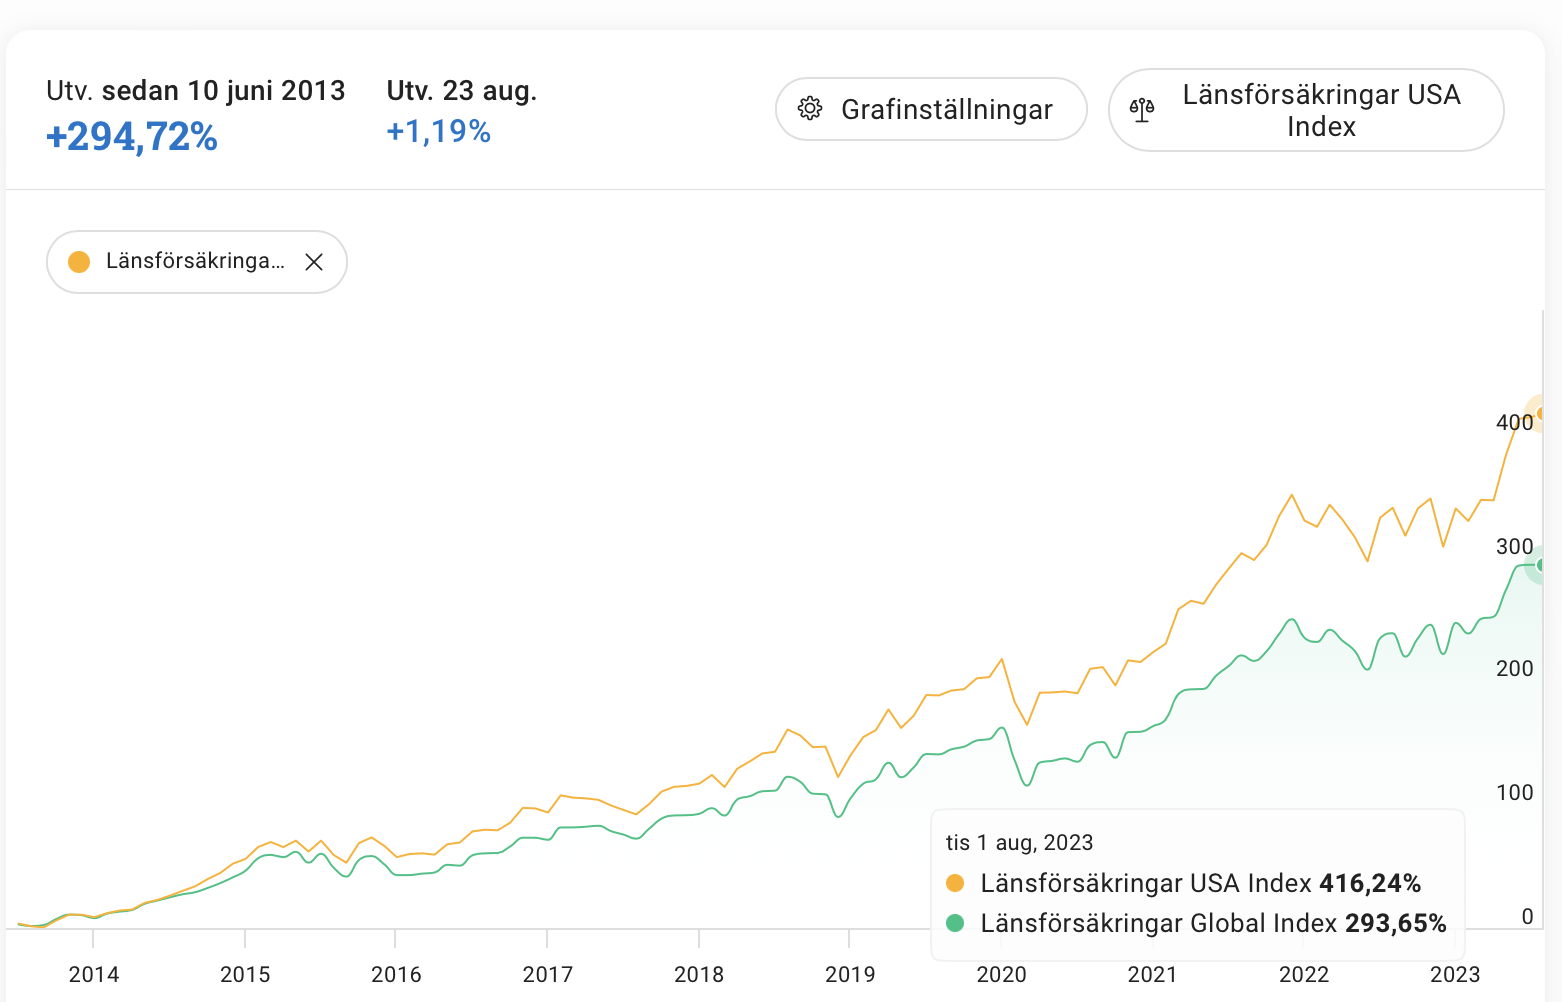The height and width of the screenshot is (1002, 1562).
Task: Click the tooltip date 'tis 1 aug, 2023'
Action: coord(1019,842)
